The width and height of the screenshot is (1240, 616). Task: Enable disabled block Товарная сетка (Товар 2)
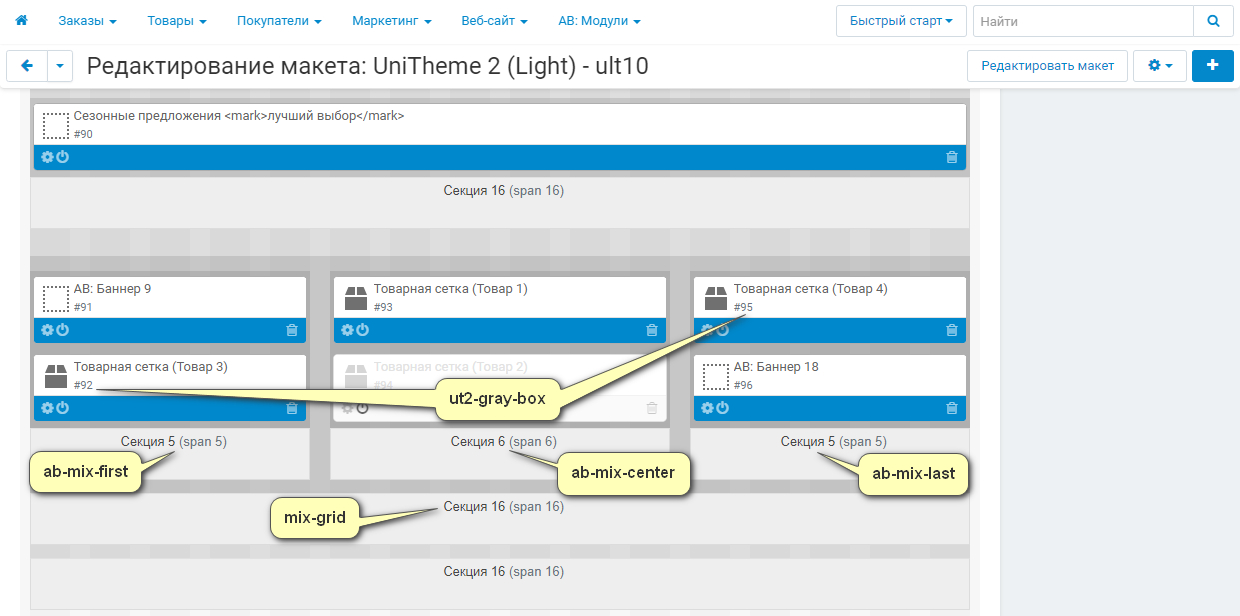362,408
